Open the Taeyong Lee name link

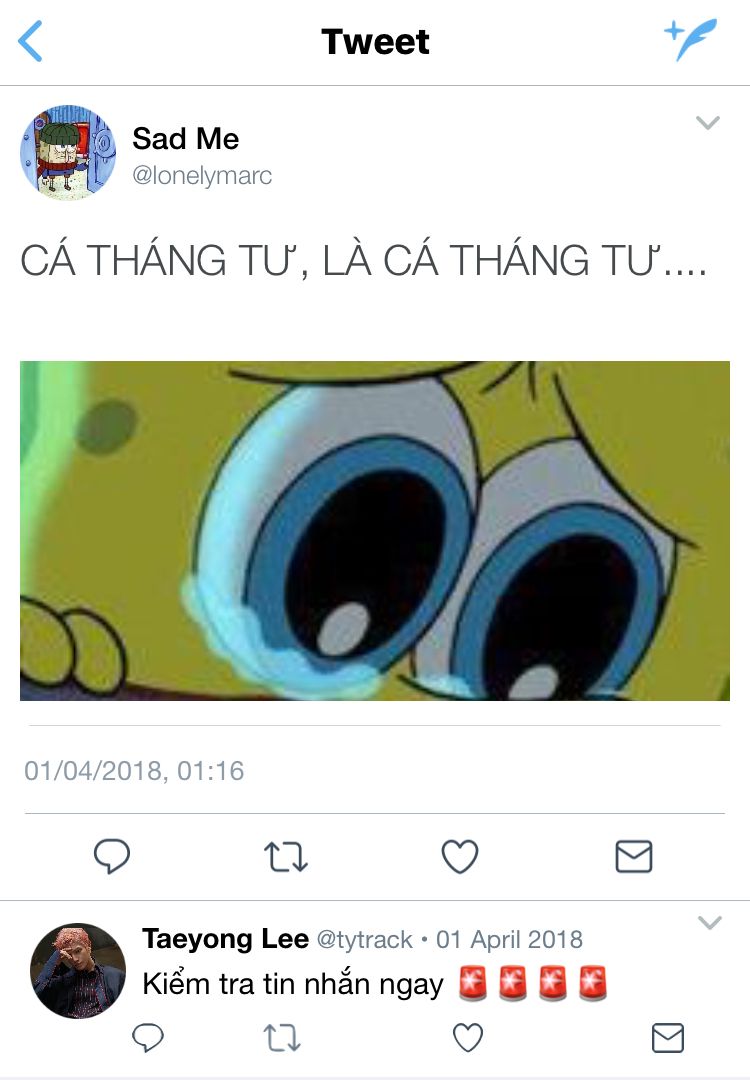point(225,939)
